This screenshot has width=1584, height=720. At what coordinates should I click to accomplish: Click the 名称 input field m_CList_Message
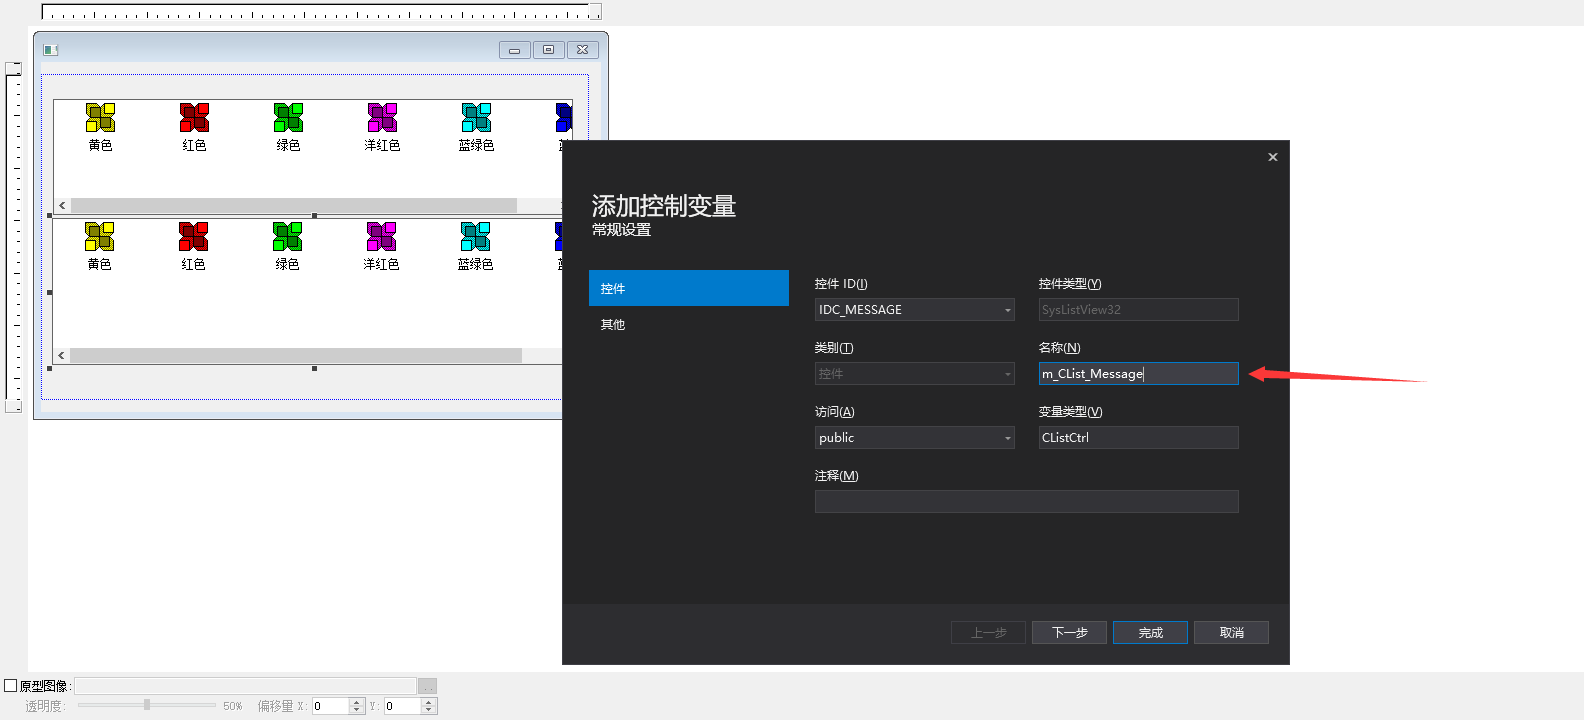coord(1139,374)
